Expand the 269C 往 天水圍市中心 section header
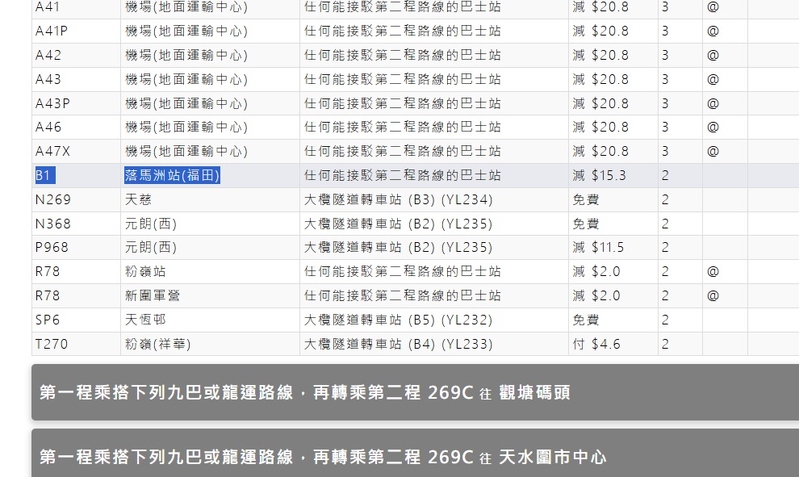 point(399,456)
